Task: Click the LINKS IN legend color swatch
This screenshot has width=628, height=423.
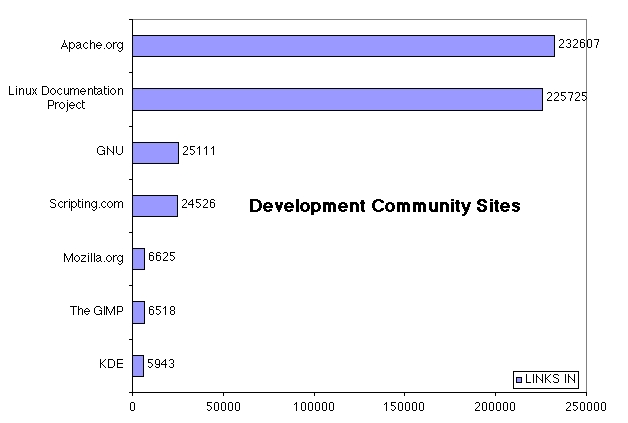Action: tap(518, 379)
